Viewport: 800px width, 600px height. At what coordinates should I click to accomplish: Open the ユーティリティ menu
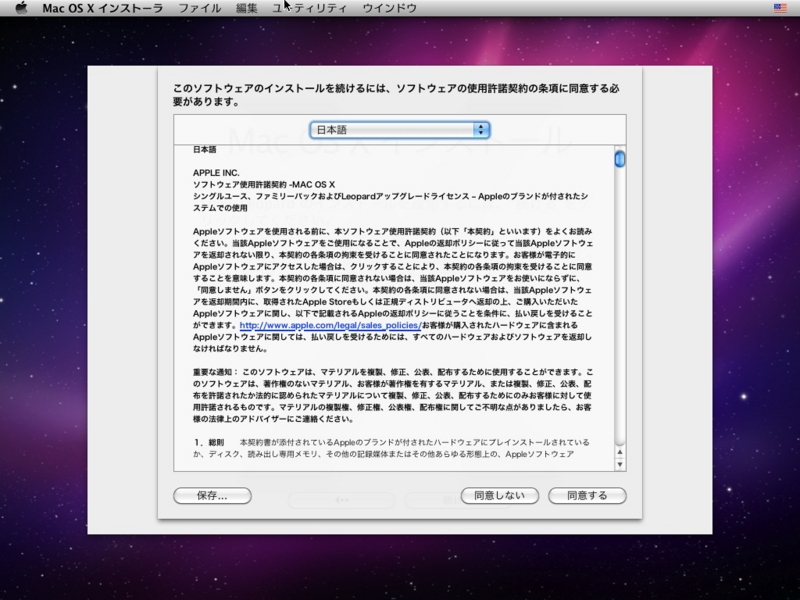pos(310,8)
